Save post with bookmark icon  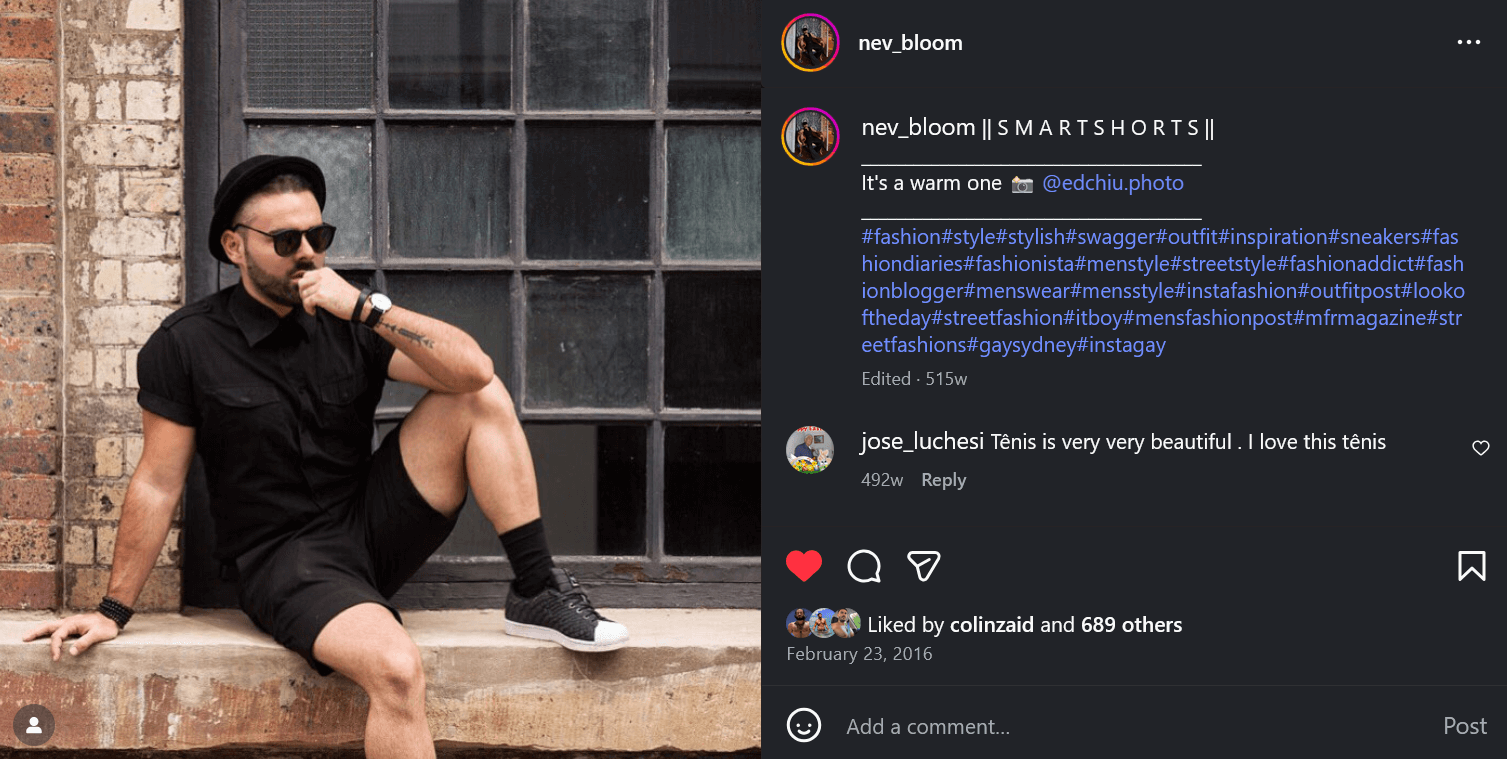[1471, 566]
